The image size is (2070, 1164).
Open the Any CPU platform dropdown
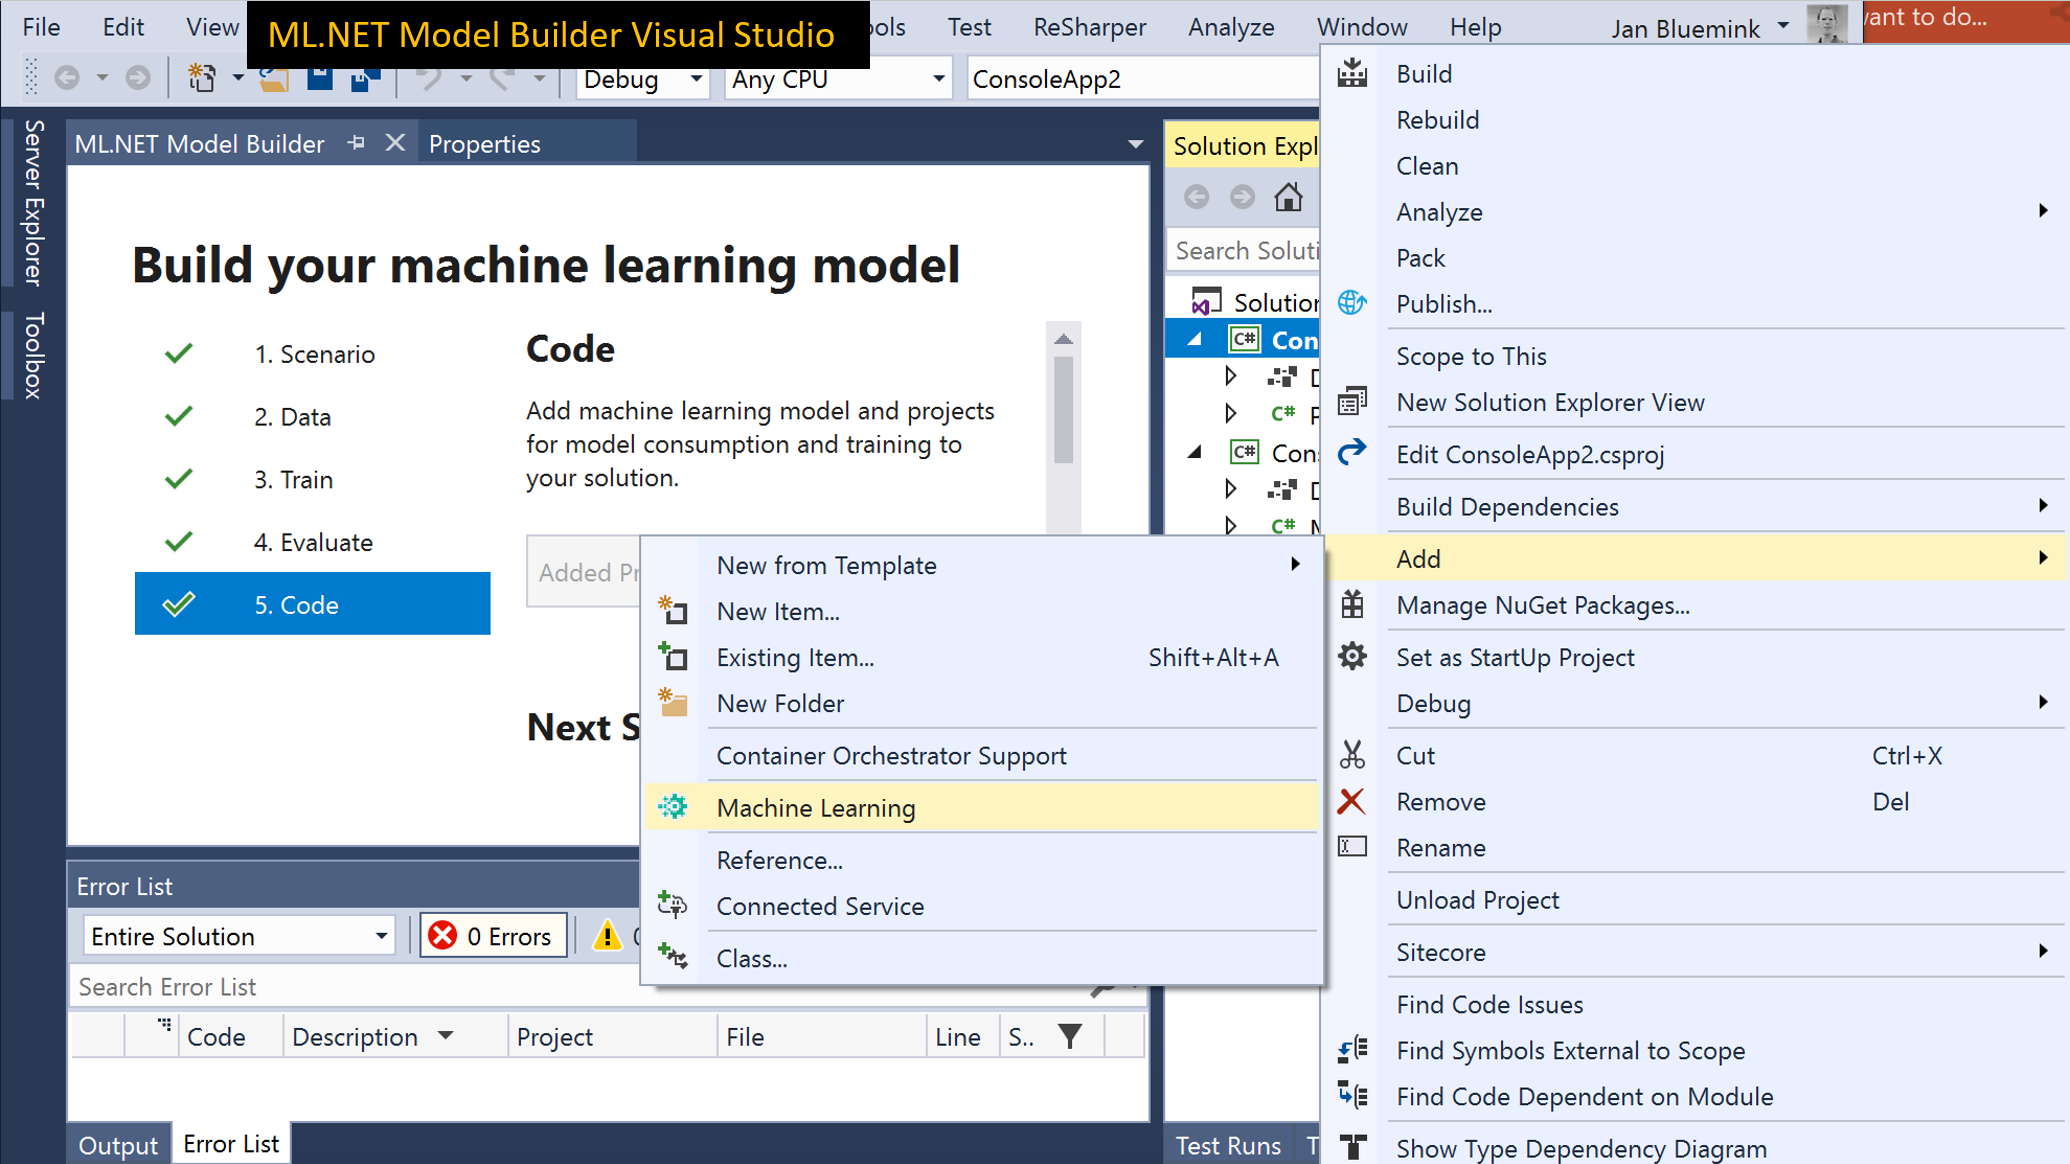pyautogui.click(x=938, y=79)
